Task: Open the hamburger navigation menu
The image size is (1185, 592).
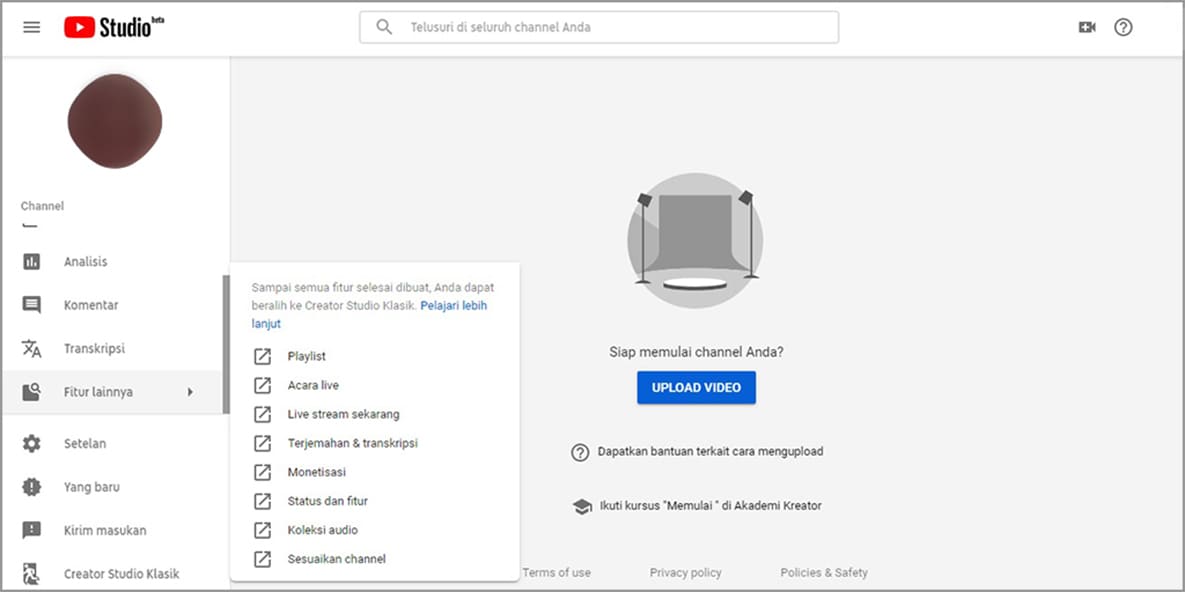Action: point(31,27)
